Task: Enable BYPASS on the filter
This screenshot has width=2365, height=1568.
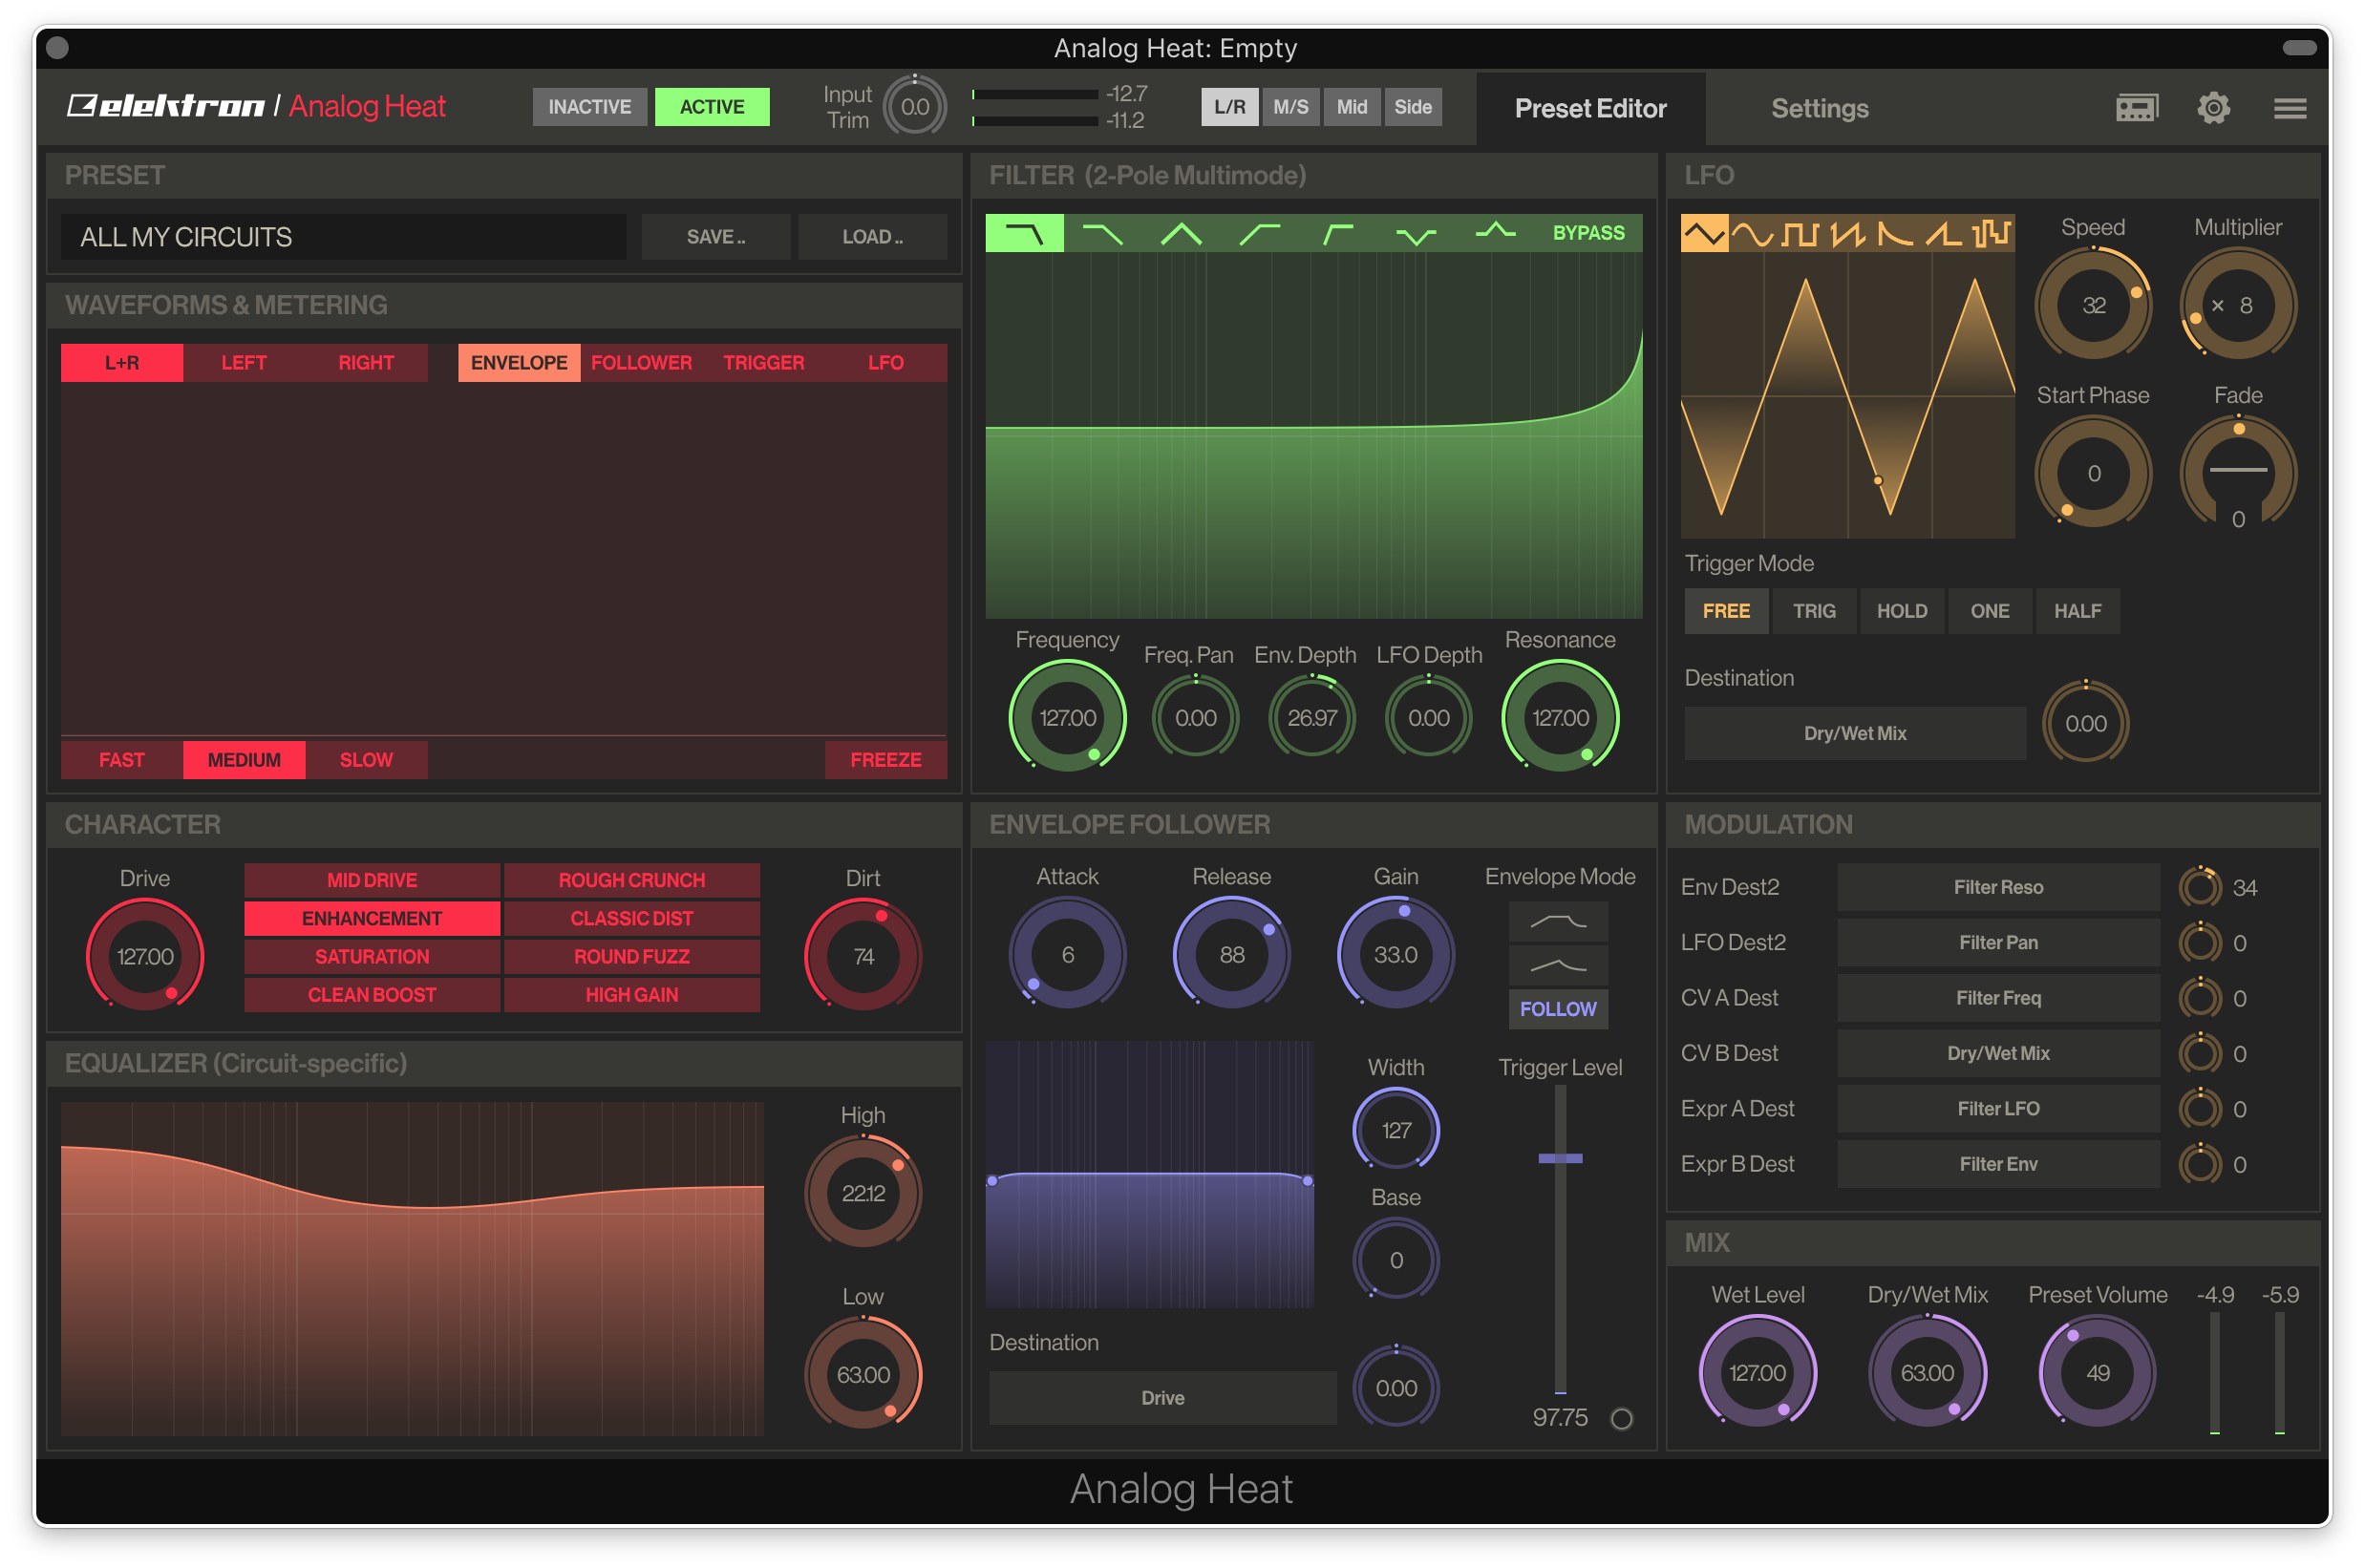Action: tap(1589, 232)
